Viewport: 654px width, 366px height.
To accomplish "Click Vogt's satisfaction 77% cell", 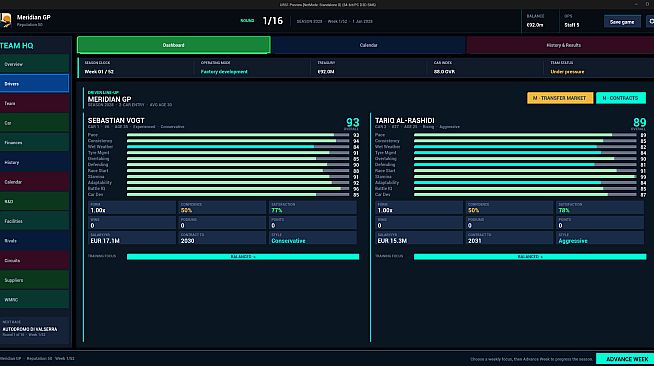I will point(312,208).
